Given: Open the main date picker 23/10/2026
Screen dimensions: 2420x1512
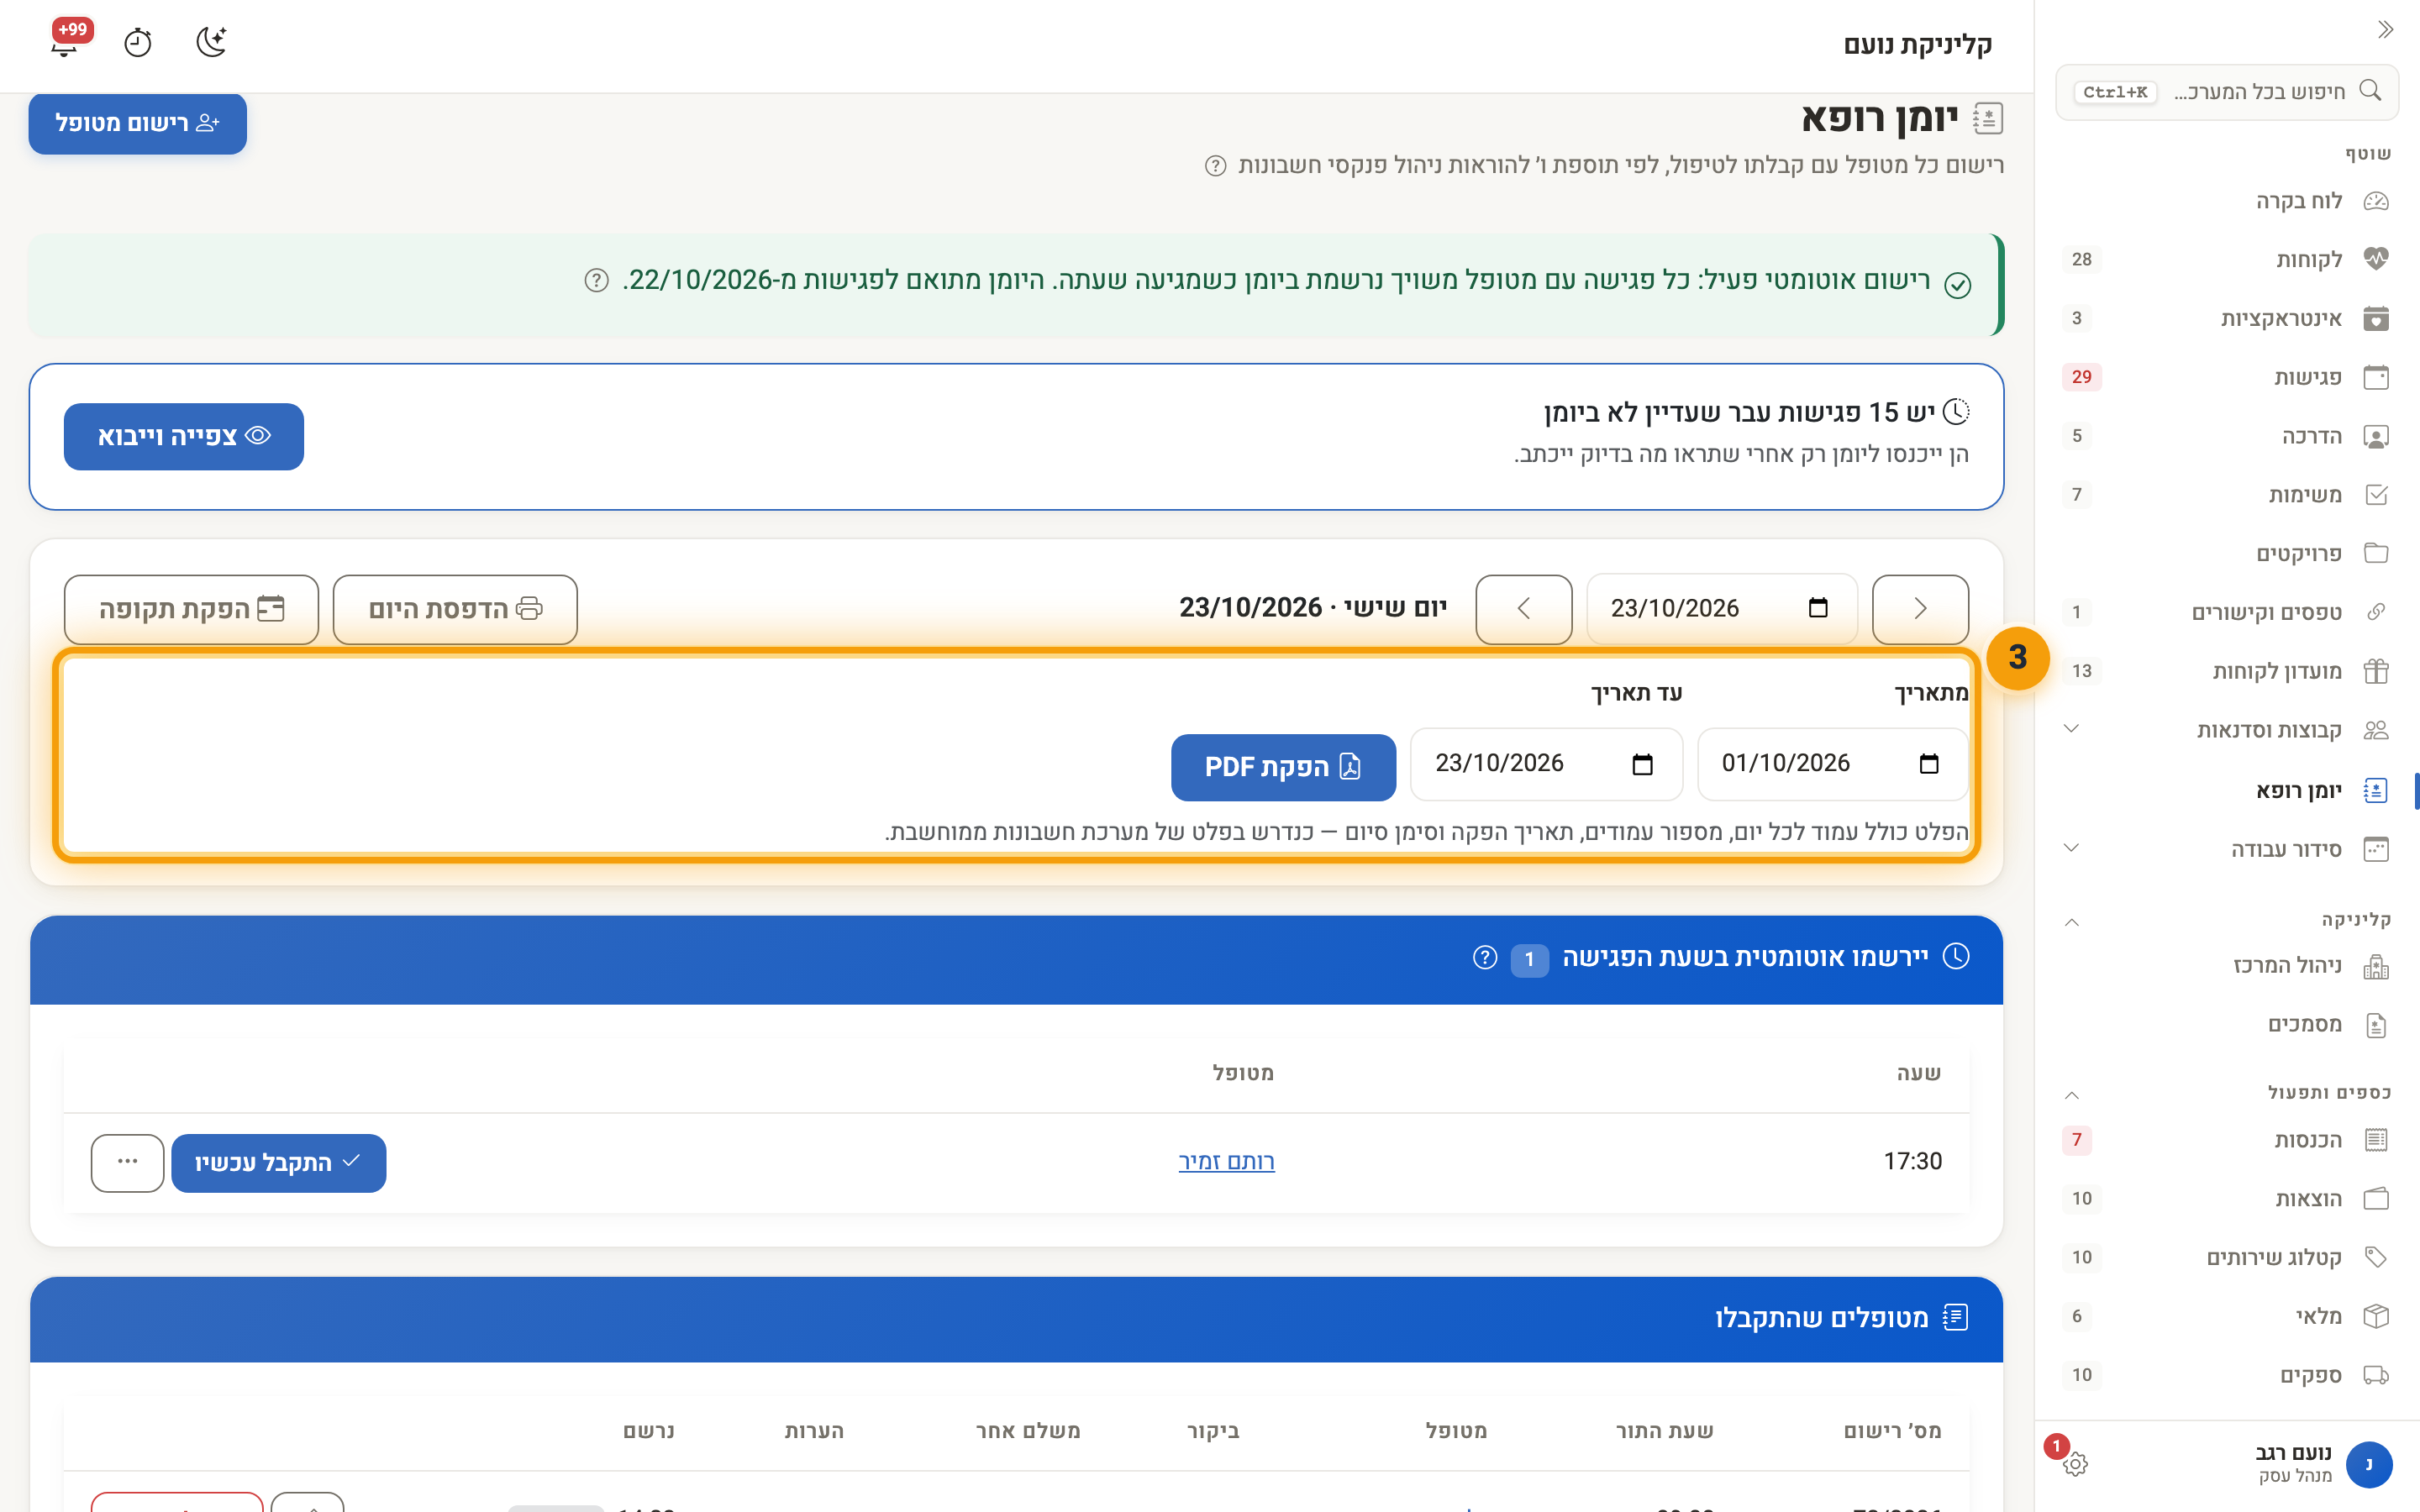Looking at the screenshot, I should click(1722, 609).
